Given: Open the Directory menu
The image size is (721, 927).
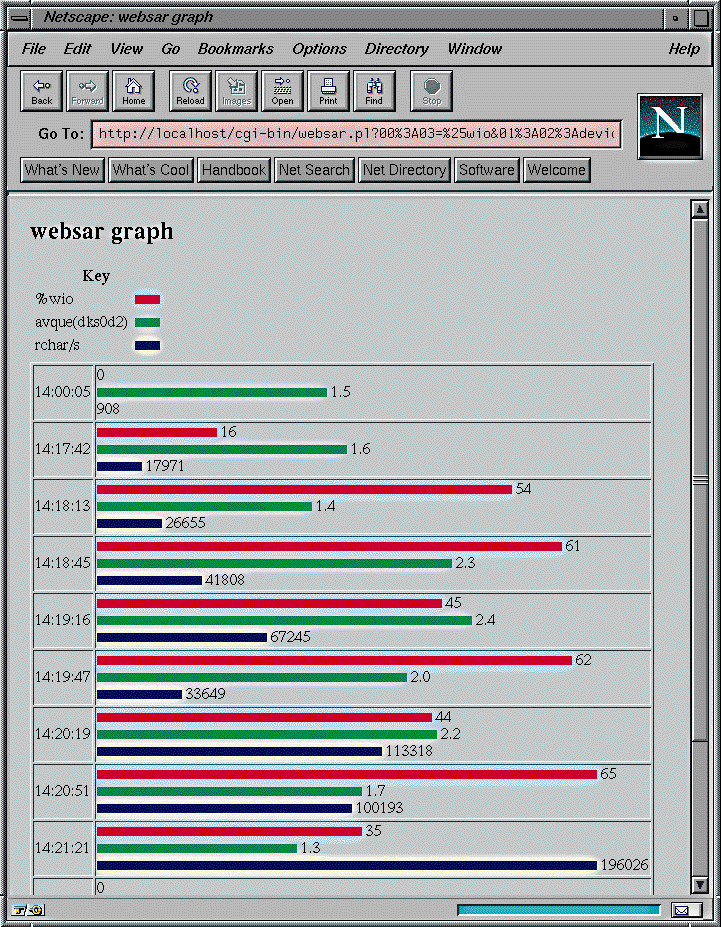Looking at the screenshot, I should coord(396,49).
